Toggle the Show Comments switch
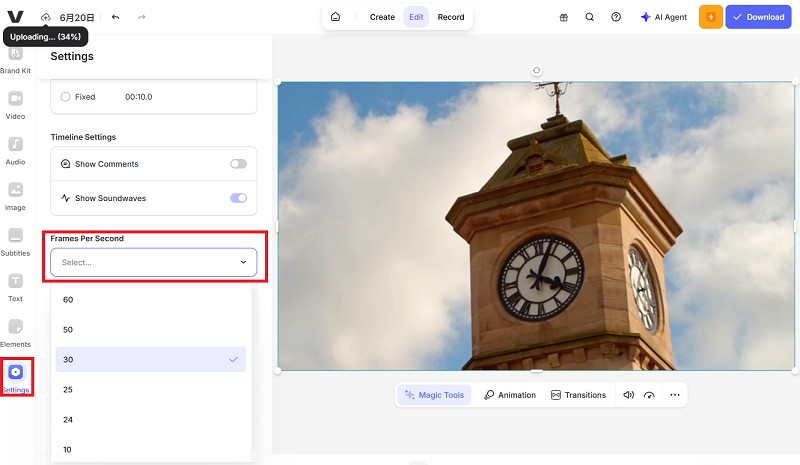The image size is (800, 465). [x=238, y=164]
